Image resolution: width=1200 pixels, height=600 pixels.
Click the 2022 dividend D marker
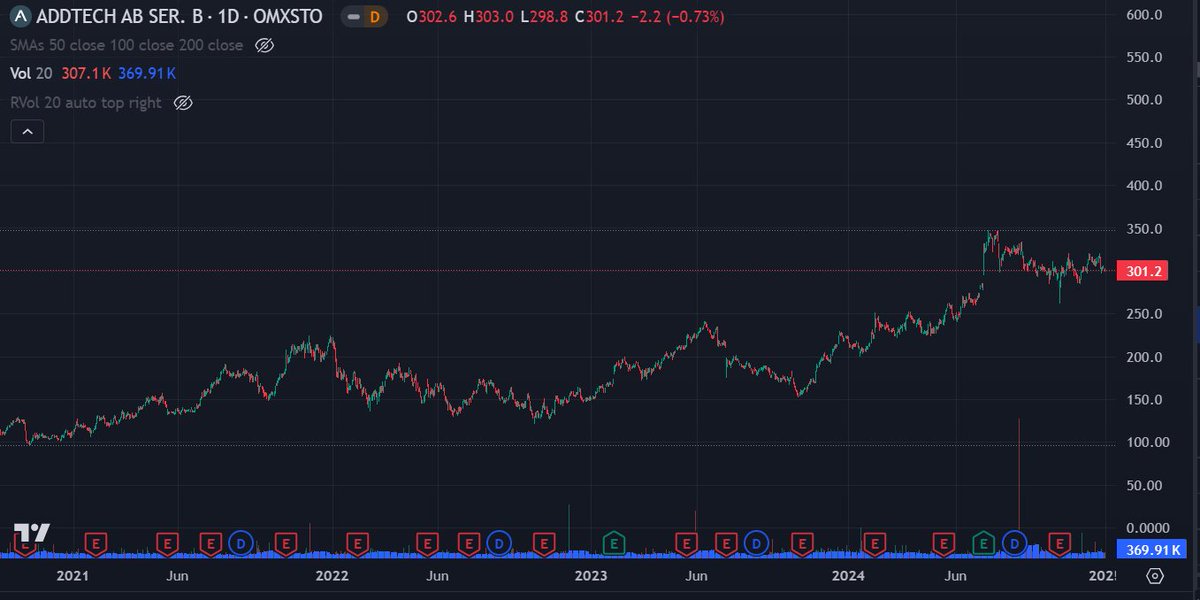(x=499, y=543)
